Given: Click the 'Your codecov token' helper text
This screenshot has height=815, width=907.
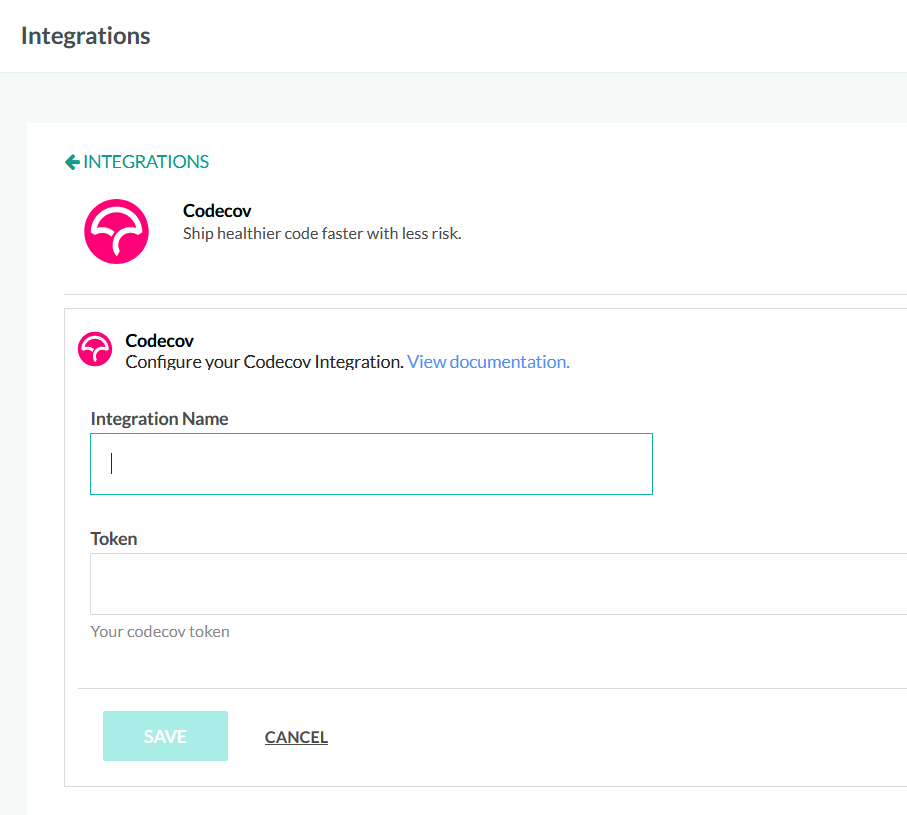Looking at the screenshot, I should (x=160, y=632).
